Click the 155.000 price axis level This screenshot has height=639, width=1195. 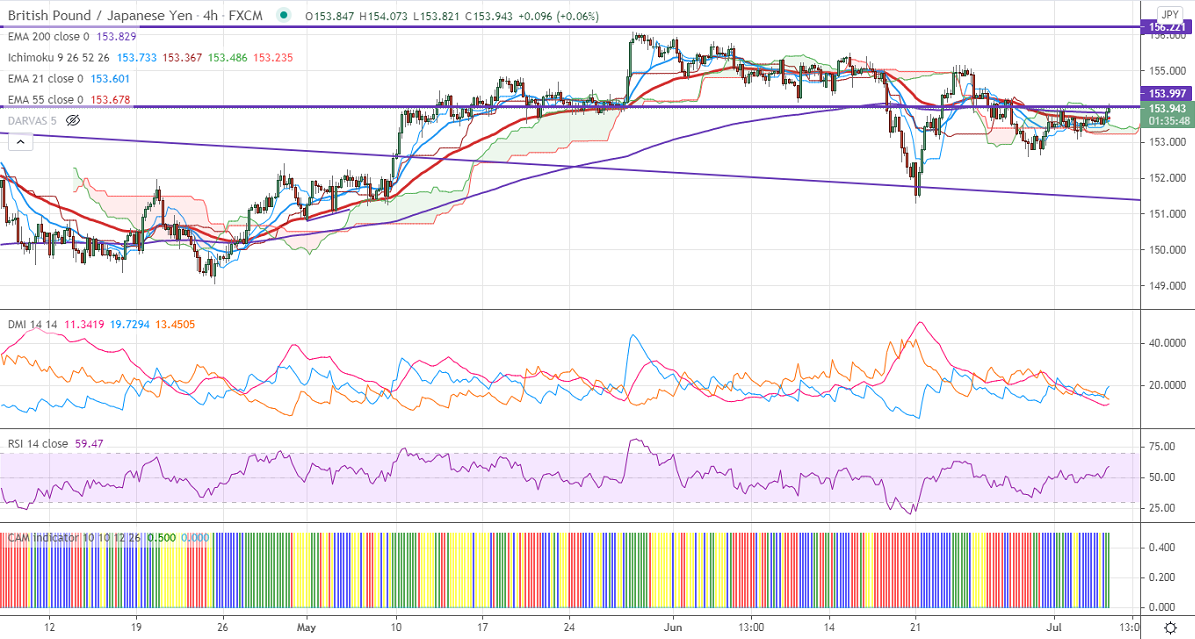tap(1168, 71)
